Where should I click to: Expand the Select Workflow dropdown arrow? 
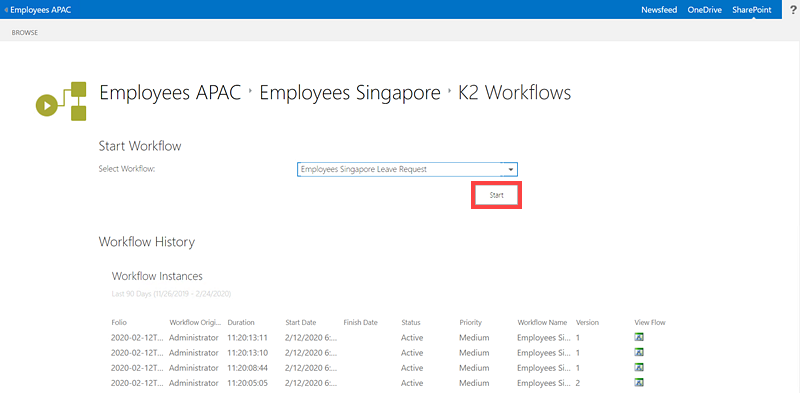click(510, 169)
